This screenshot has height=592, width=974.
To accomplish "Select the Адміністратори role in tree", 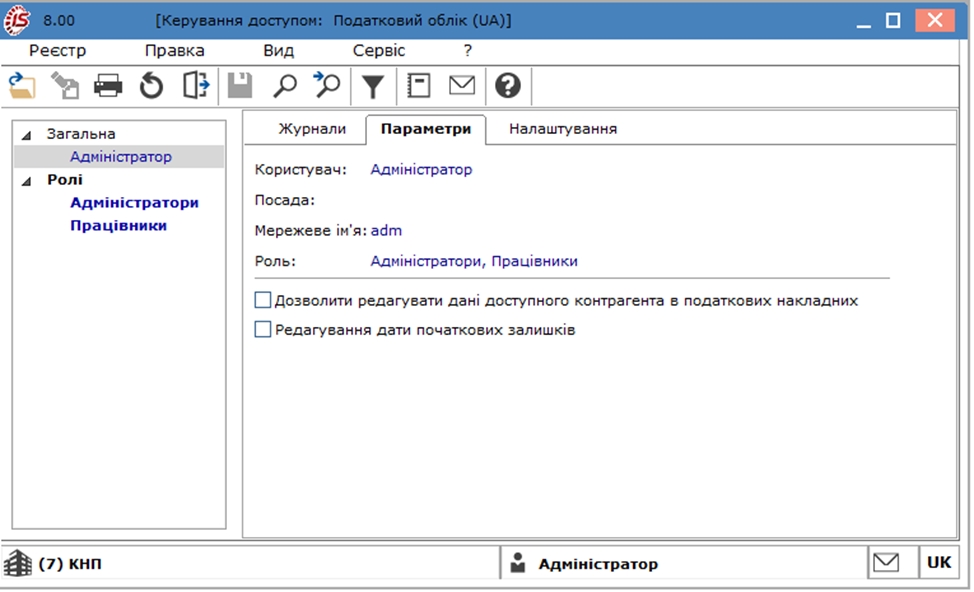I will pyautogui.click(x=134, y=203).
